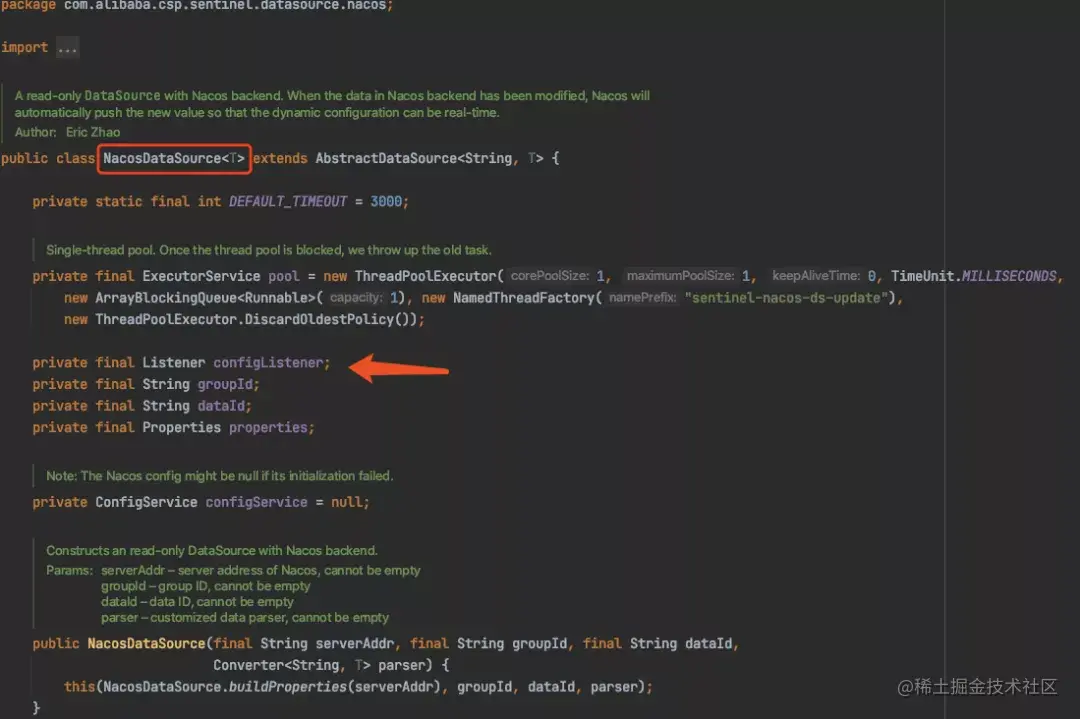This screenshot has height=719, width=1080.
Task: Click 'groupId – group ID, cannot be empty' doc line
Action: (205, 586)
